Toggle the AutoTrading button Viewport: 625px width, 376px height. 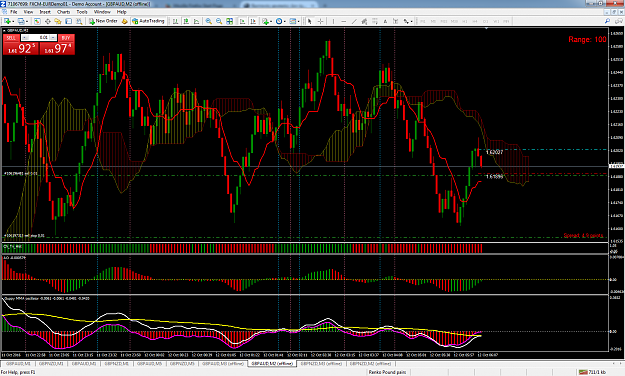pos(148,21)
